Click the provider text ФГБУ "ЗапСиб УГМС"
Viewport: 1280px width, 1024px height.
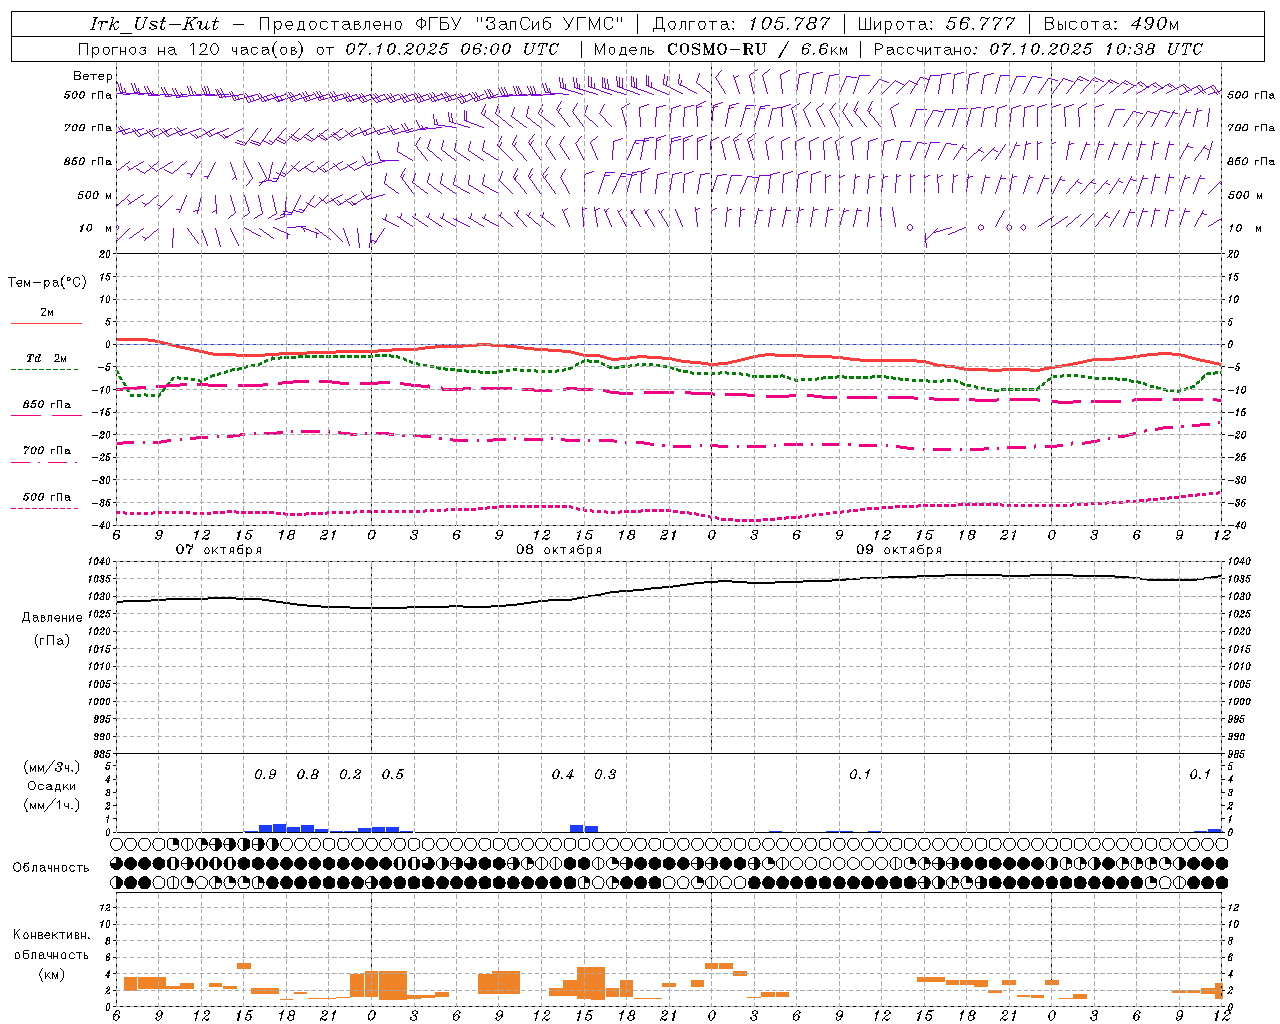coord(519,24)
